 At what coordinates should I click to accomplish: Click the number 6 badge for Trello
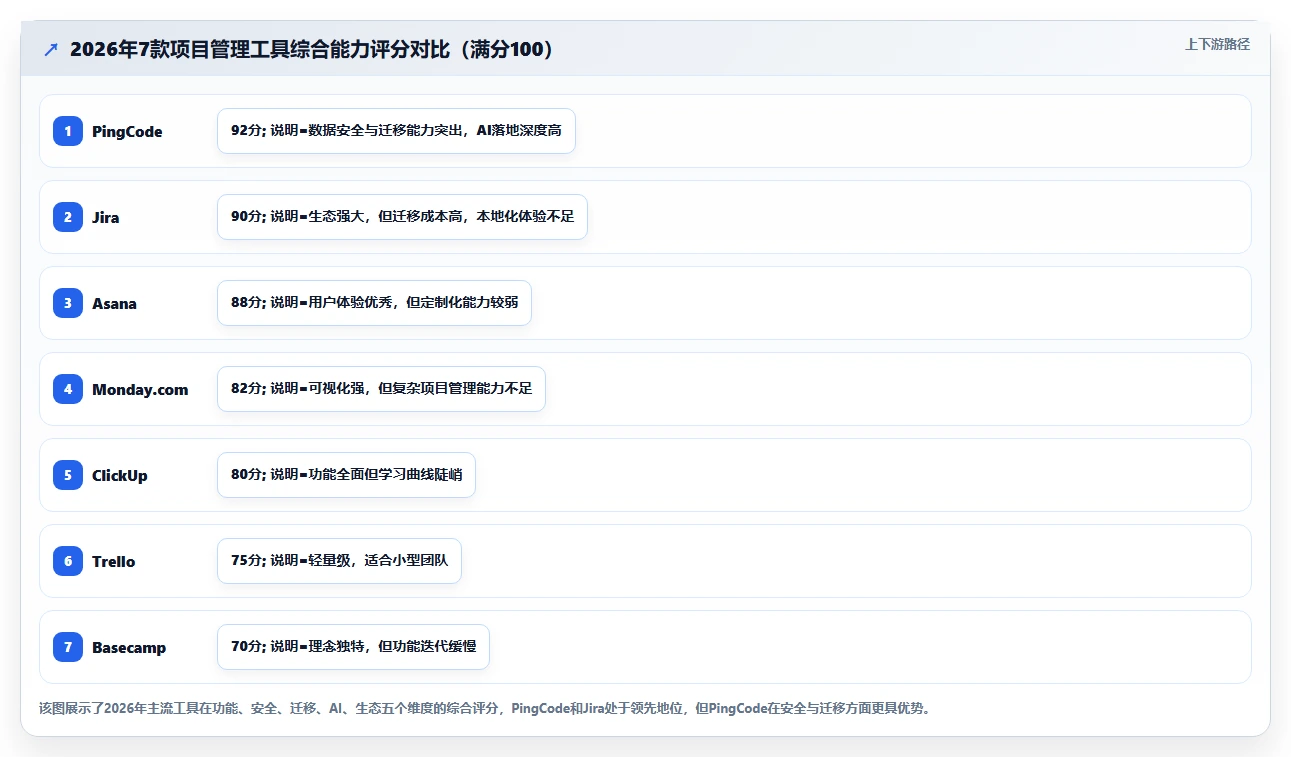68,561
